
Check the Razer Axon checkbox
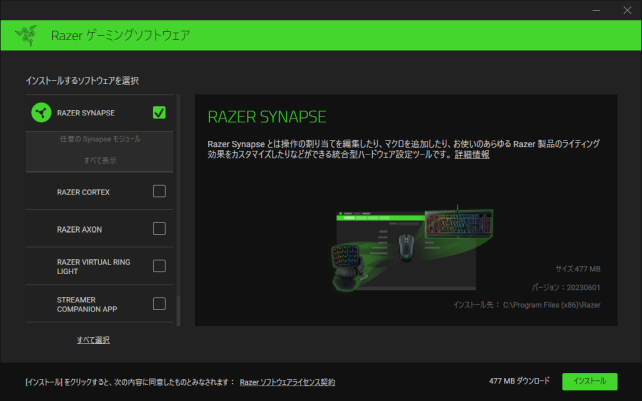click(159, 229)
